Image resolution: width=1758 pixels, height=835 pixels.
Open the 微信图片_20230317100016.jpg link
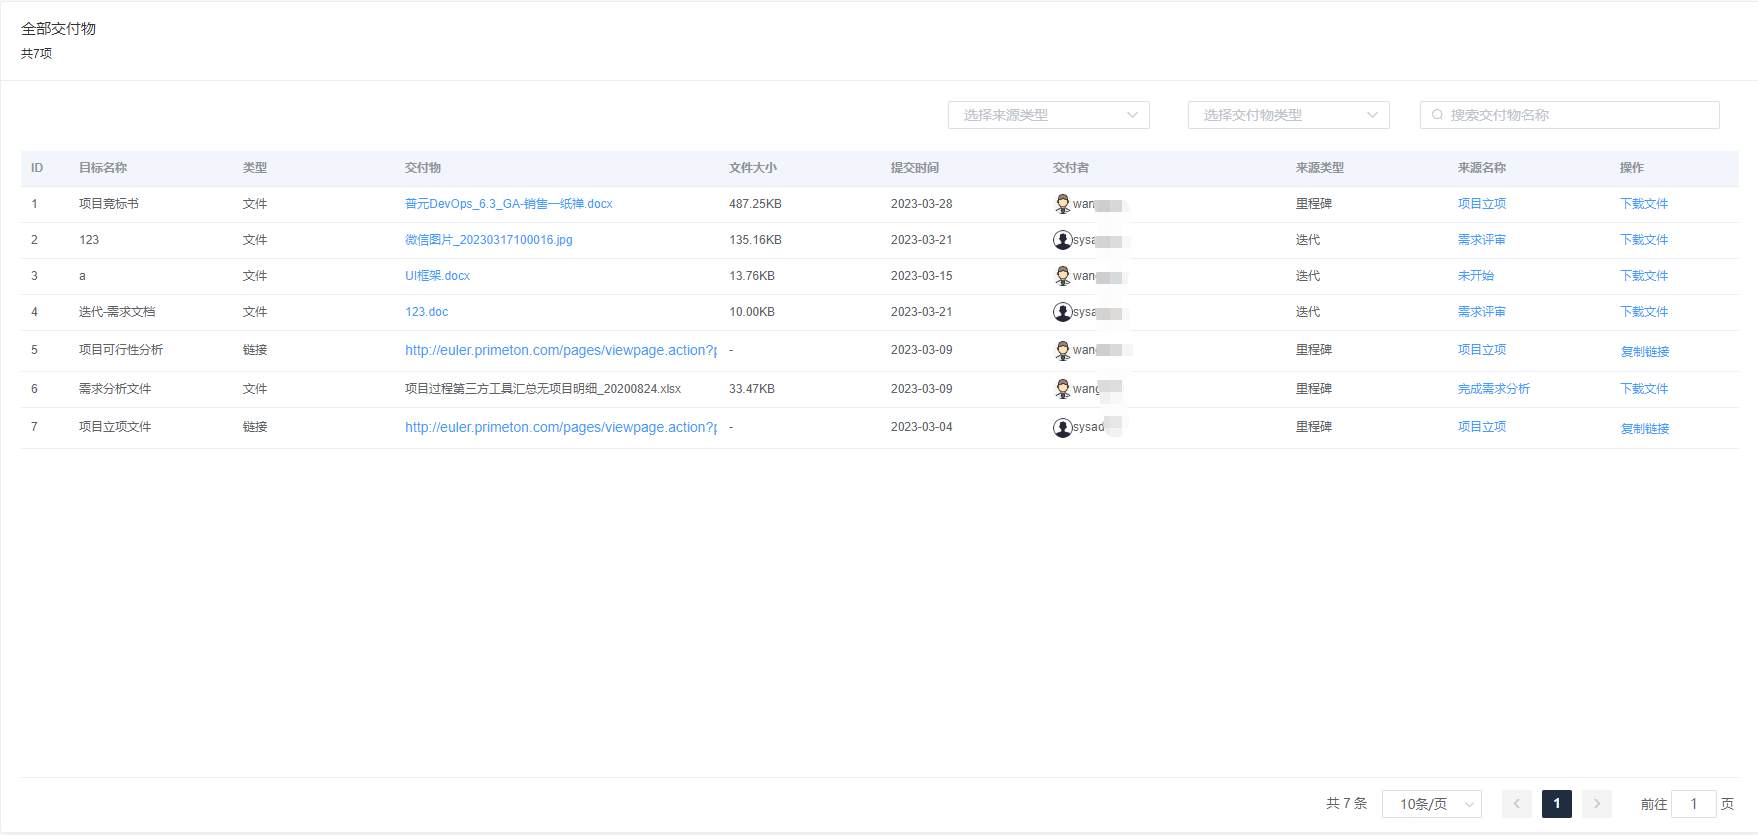coord(488,240)
